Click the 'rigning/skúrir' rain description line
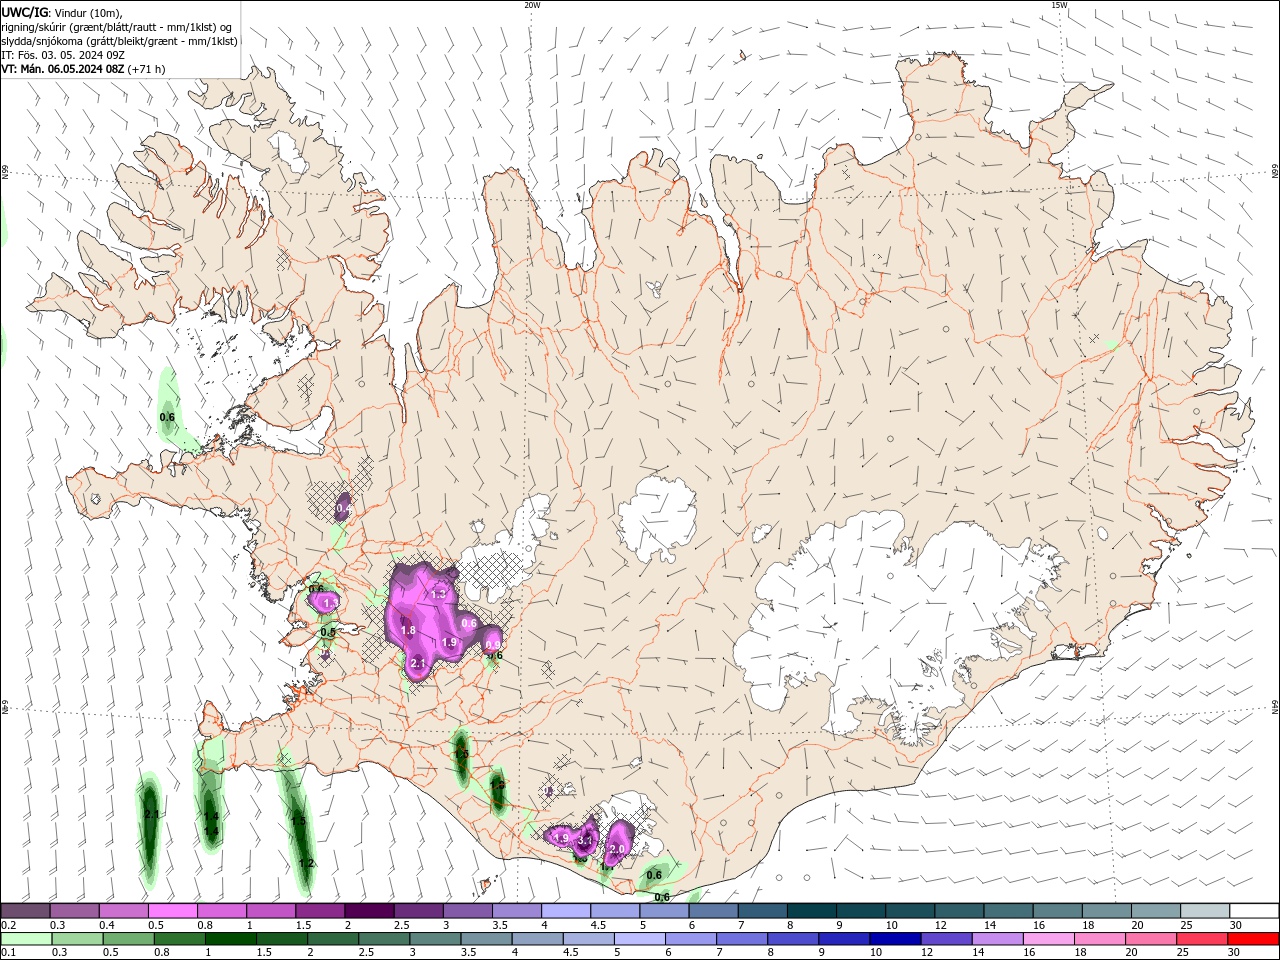 (x=116, y=27)
